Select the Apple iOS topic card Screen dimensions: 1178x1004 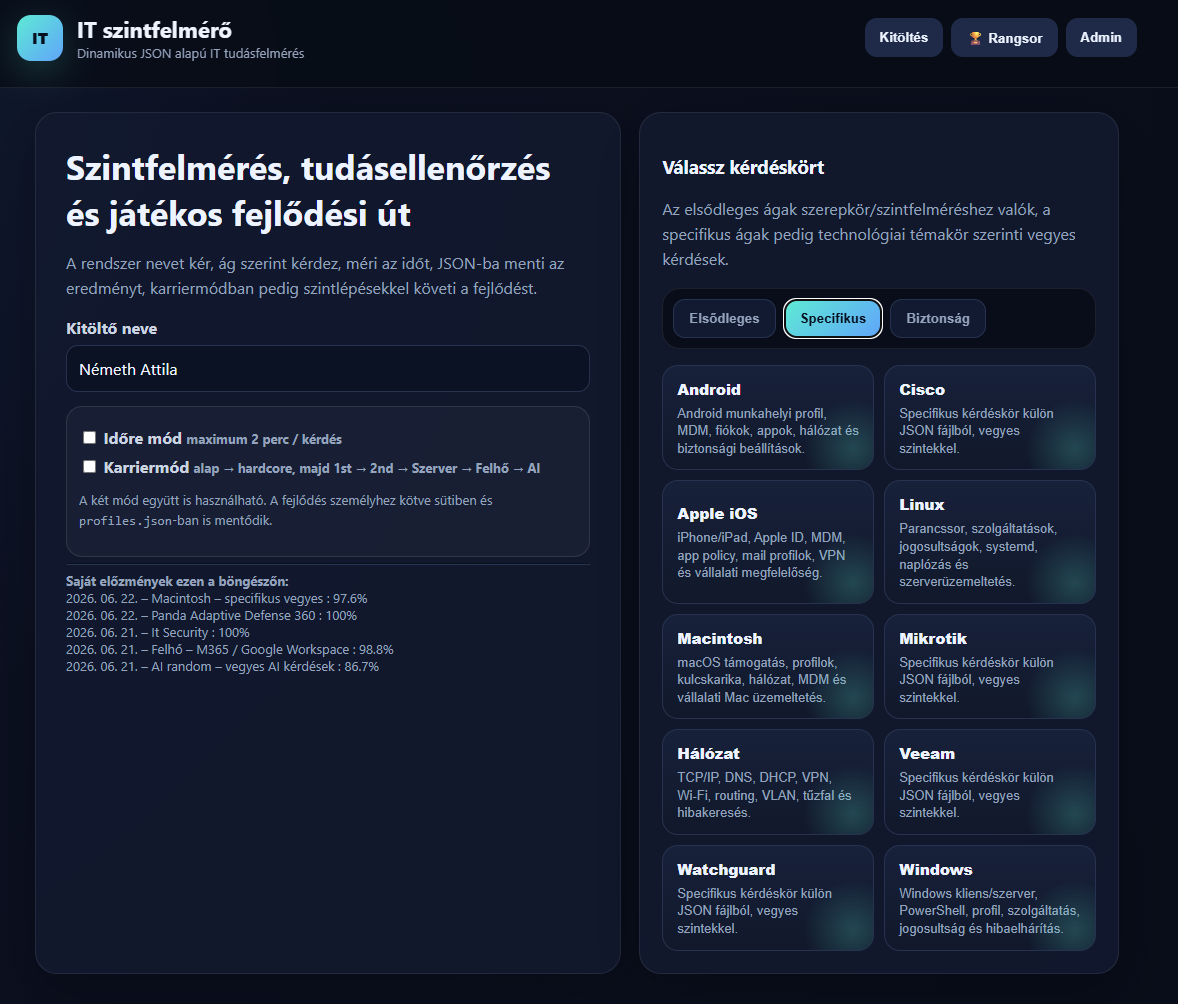pos(768,542)
